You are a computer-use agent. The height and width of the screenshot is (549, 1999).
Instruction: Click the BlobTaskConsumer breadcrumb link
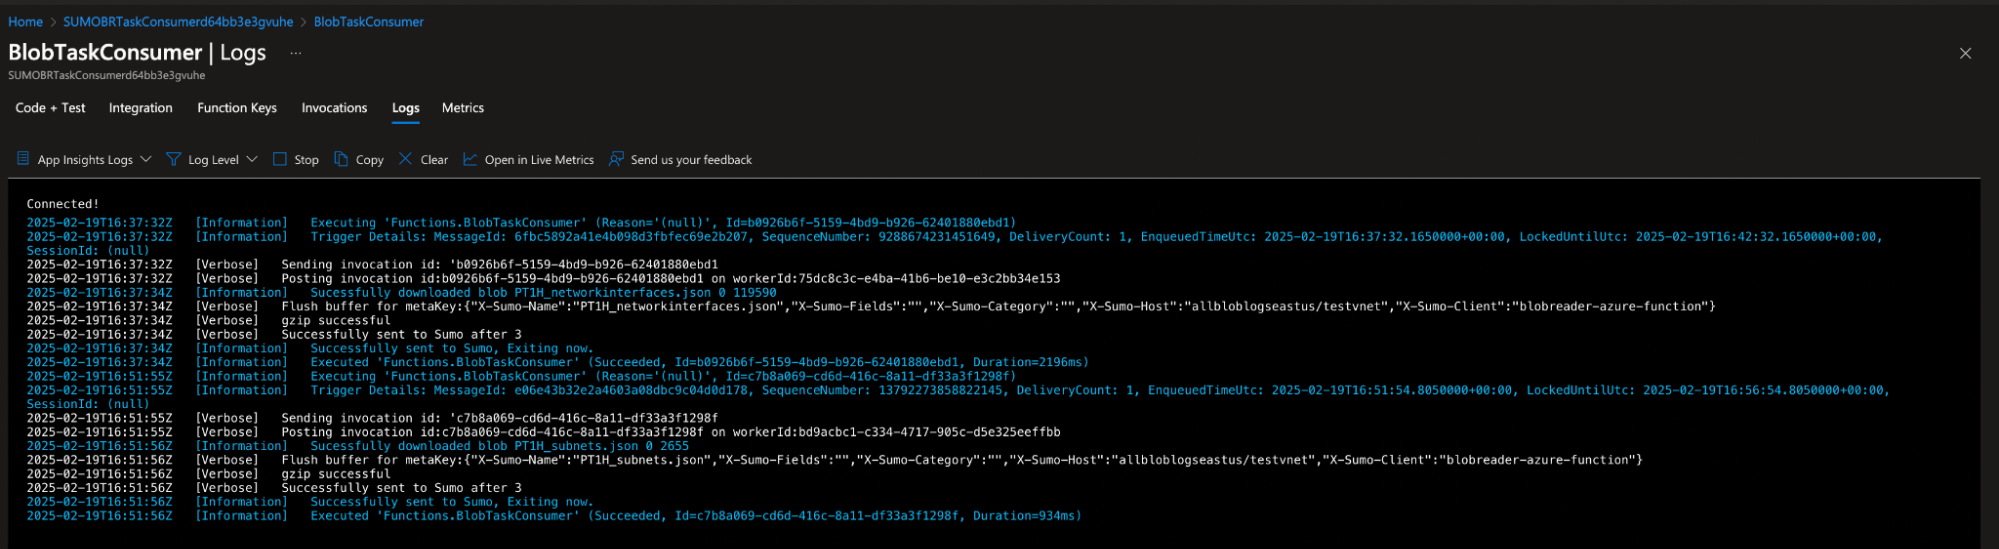click(368, 22)
